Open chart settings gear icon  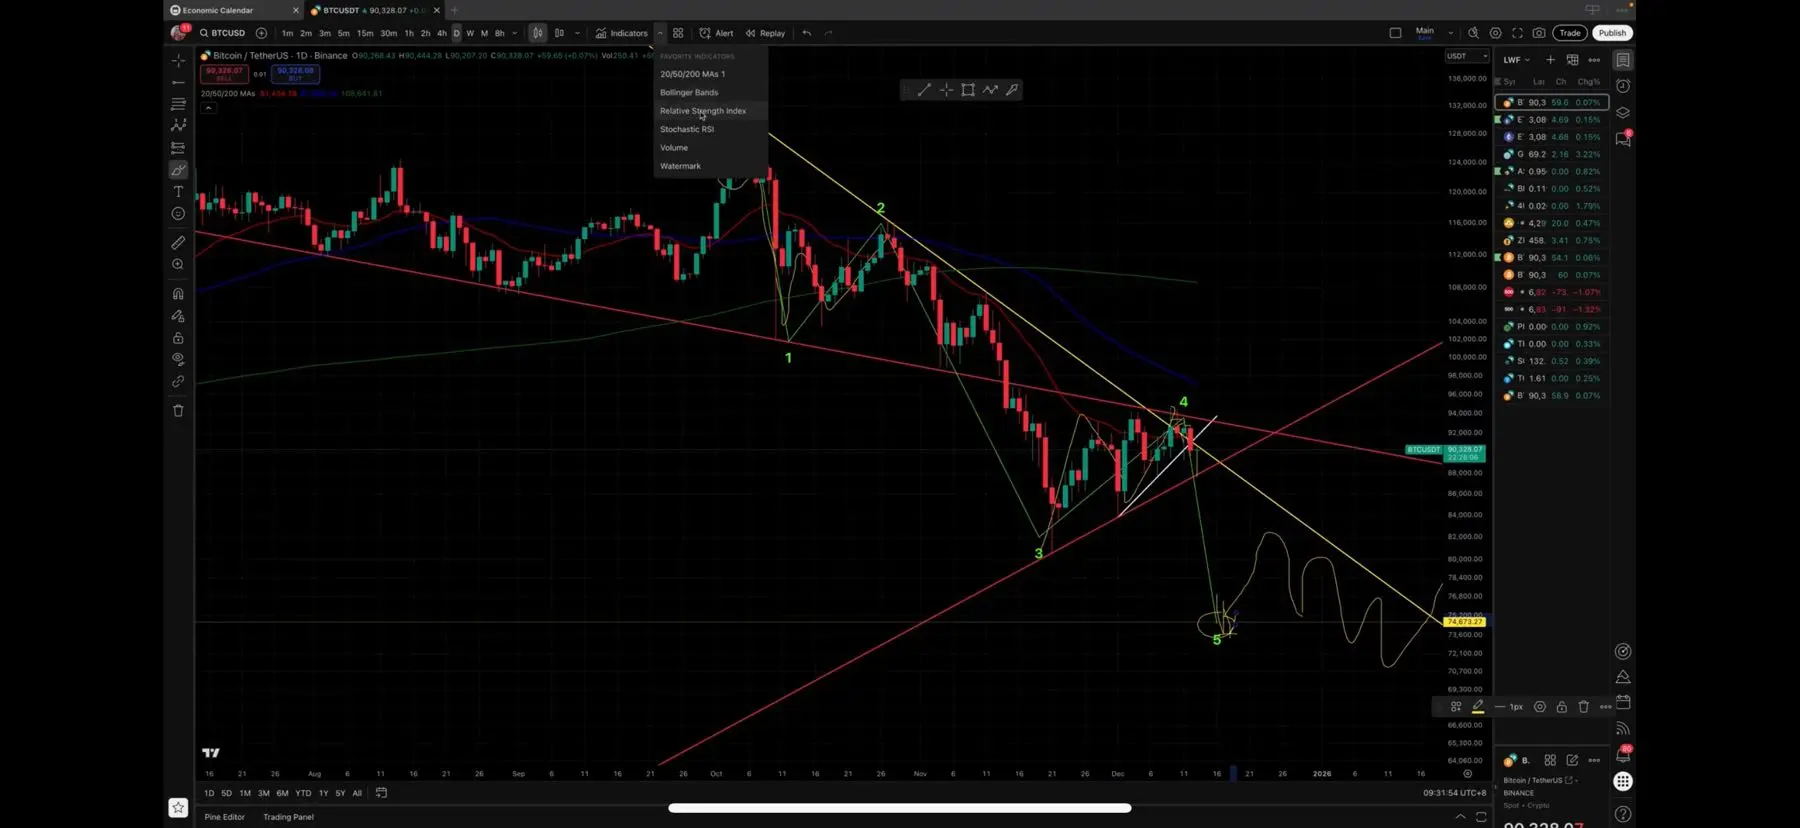(x=1496, y=33)
